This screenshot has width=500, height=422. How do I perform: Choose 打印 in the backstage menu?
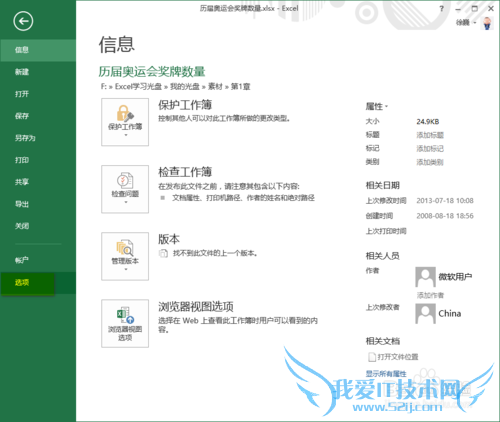(x=38, y=160)
